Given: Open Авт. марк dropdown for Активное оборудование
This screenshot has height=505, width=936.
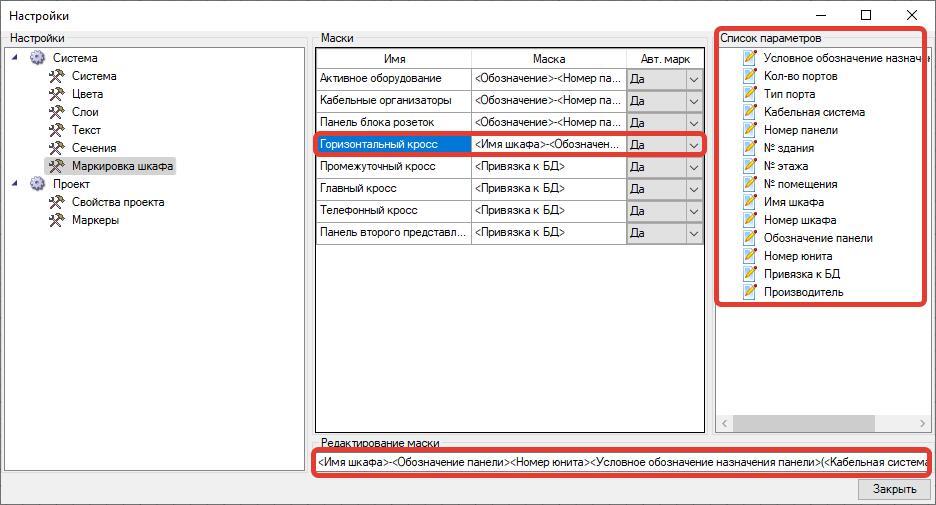Looking at the screenshot, I should pyautogui.click(x=693, y=79).
